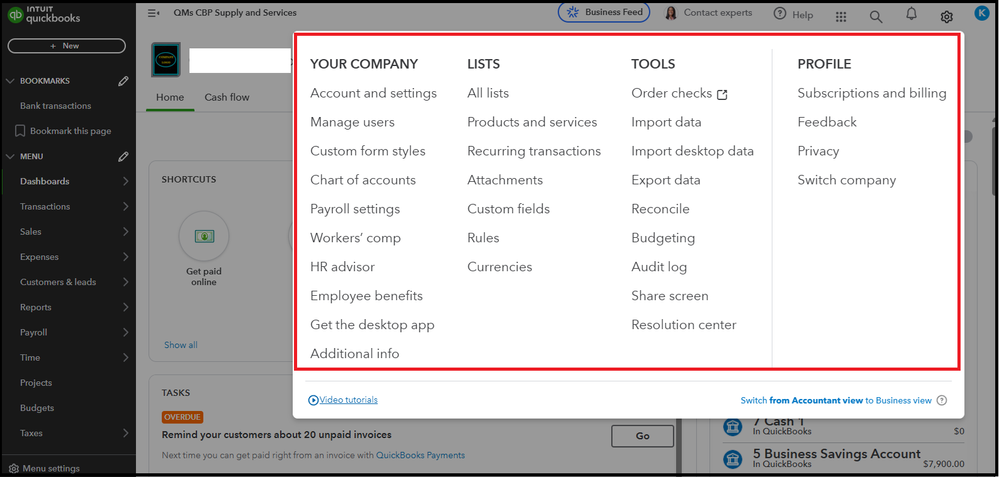
Task: Open Currencies list
Action: [x=500, y=267]
